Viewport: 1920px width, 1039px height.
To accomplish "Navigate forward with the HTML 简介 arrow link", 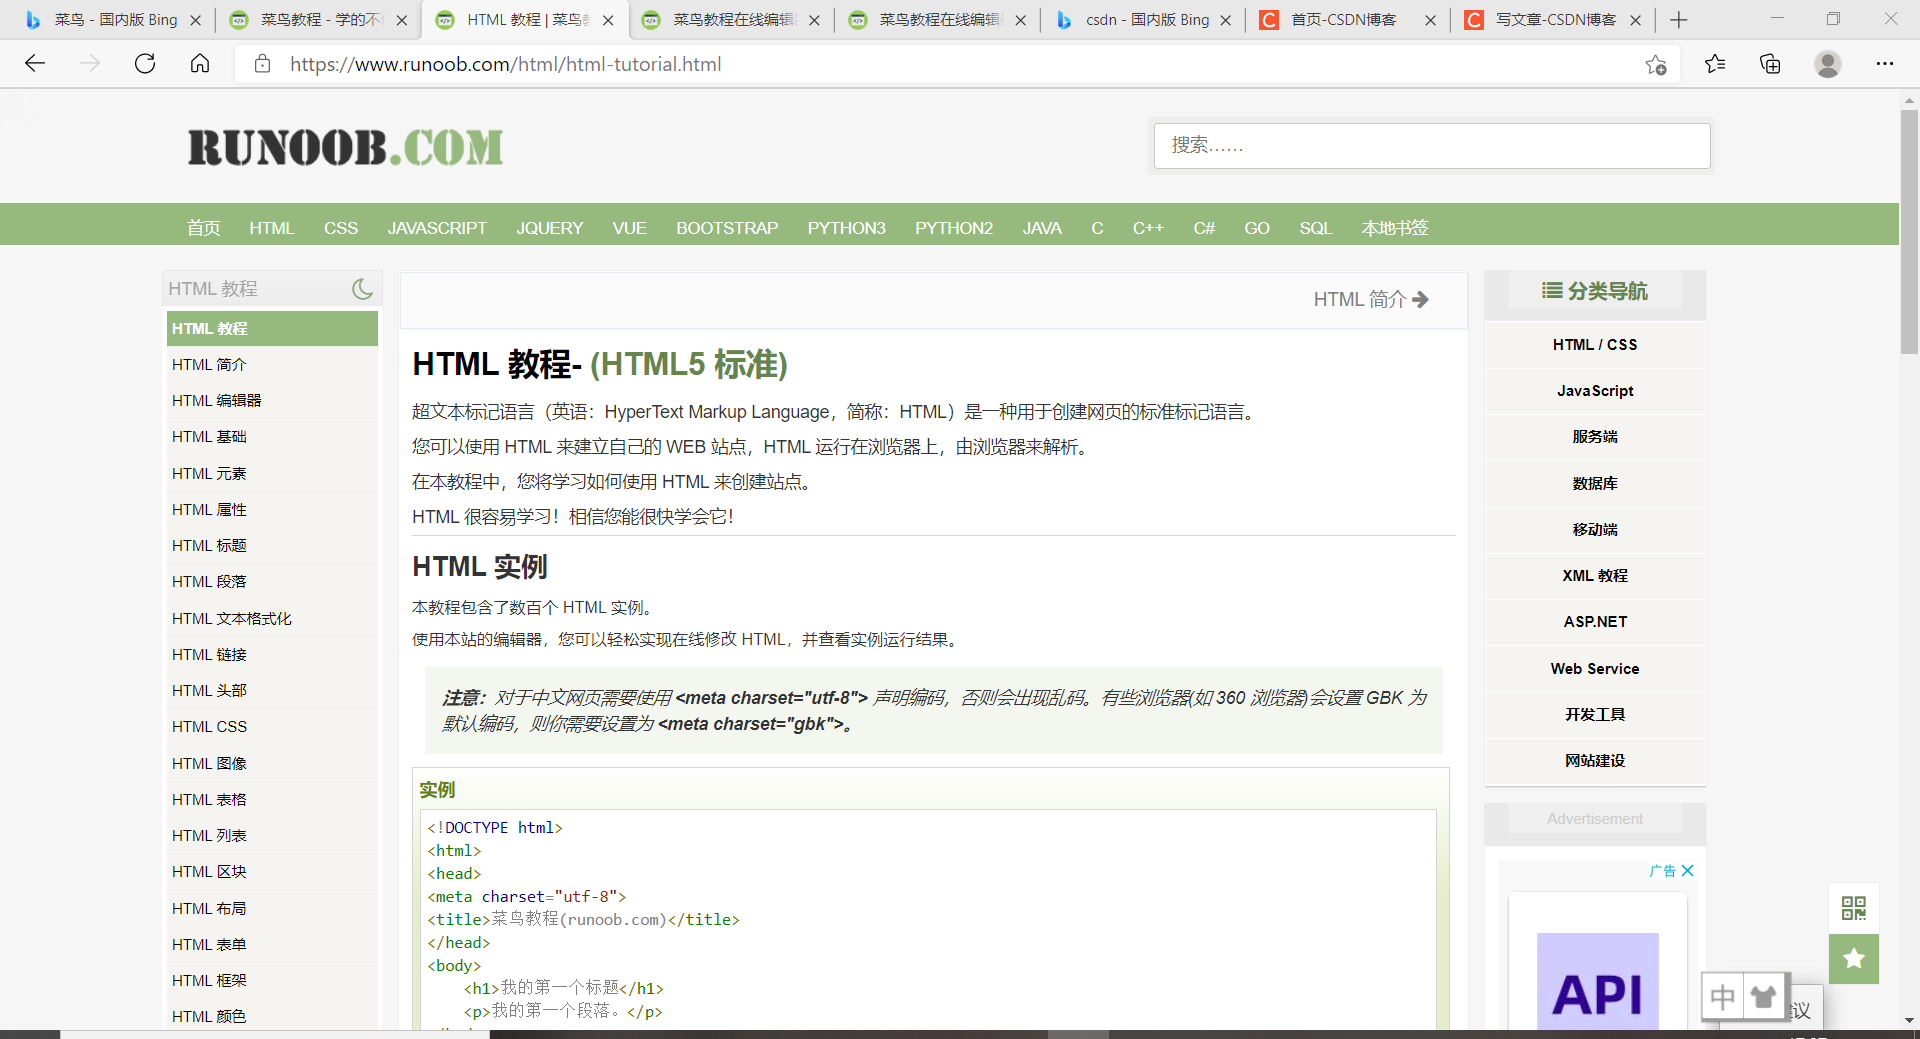I will 1371,299.
